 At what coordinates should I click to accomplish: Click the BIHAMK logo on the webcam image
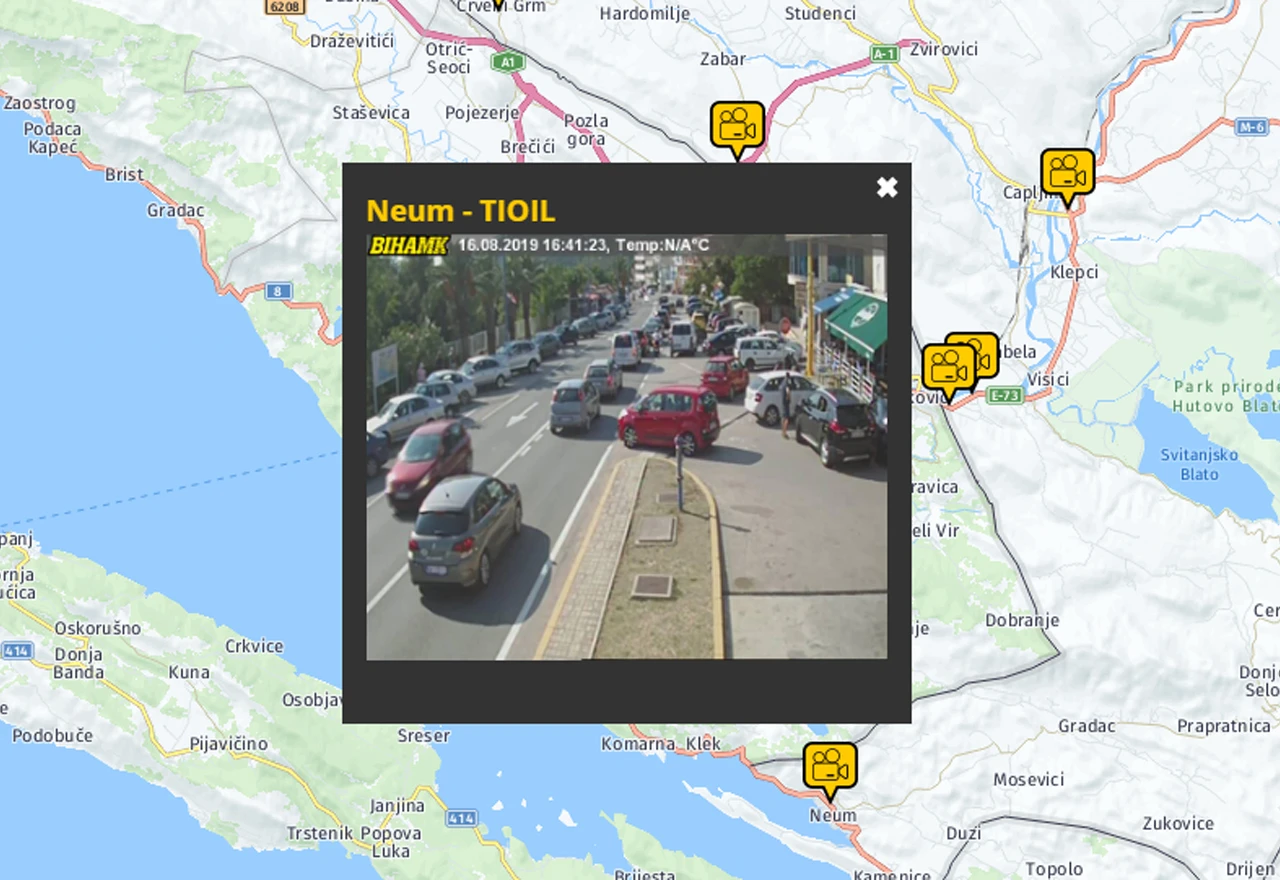point(408,245)
